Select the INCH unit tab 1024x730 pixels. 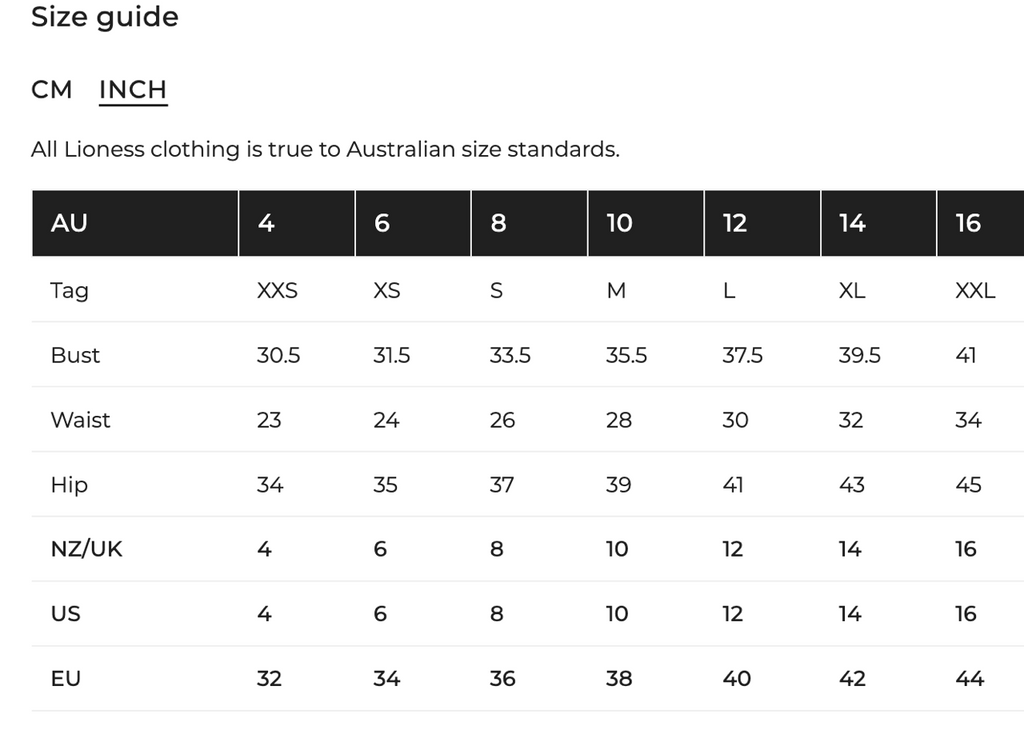click(133, 90)
